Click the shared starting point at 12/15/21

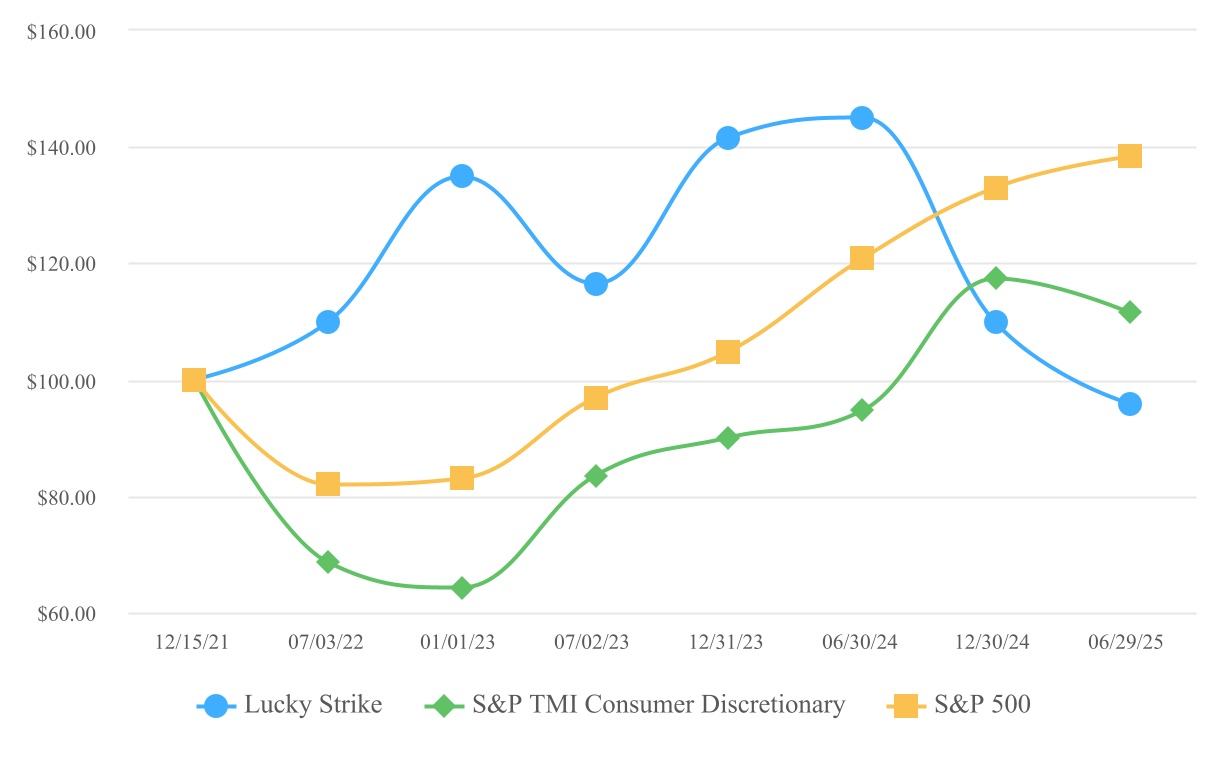pyautogui.click(x=194, y=380)
